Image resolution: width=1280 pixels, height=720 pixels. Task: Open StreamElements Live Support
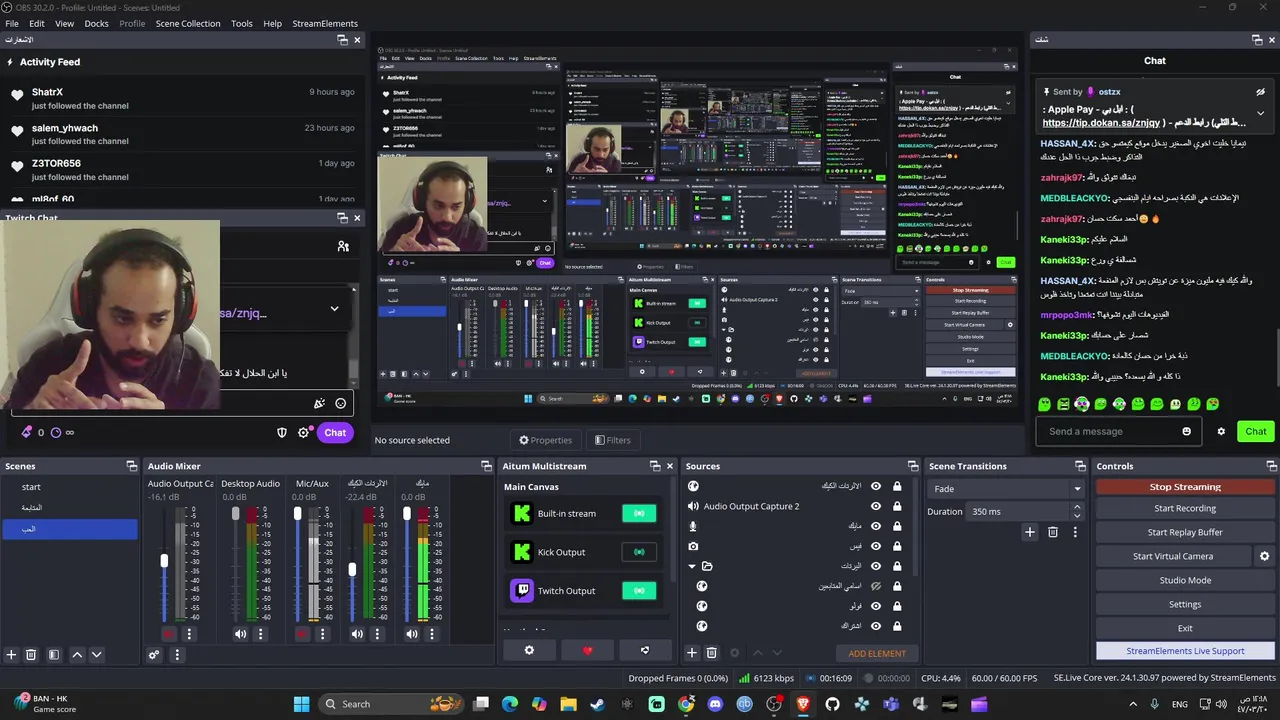[x=1185, y=651]
